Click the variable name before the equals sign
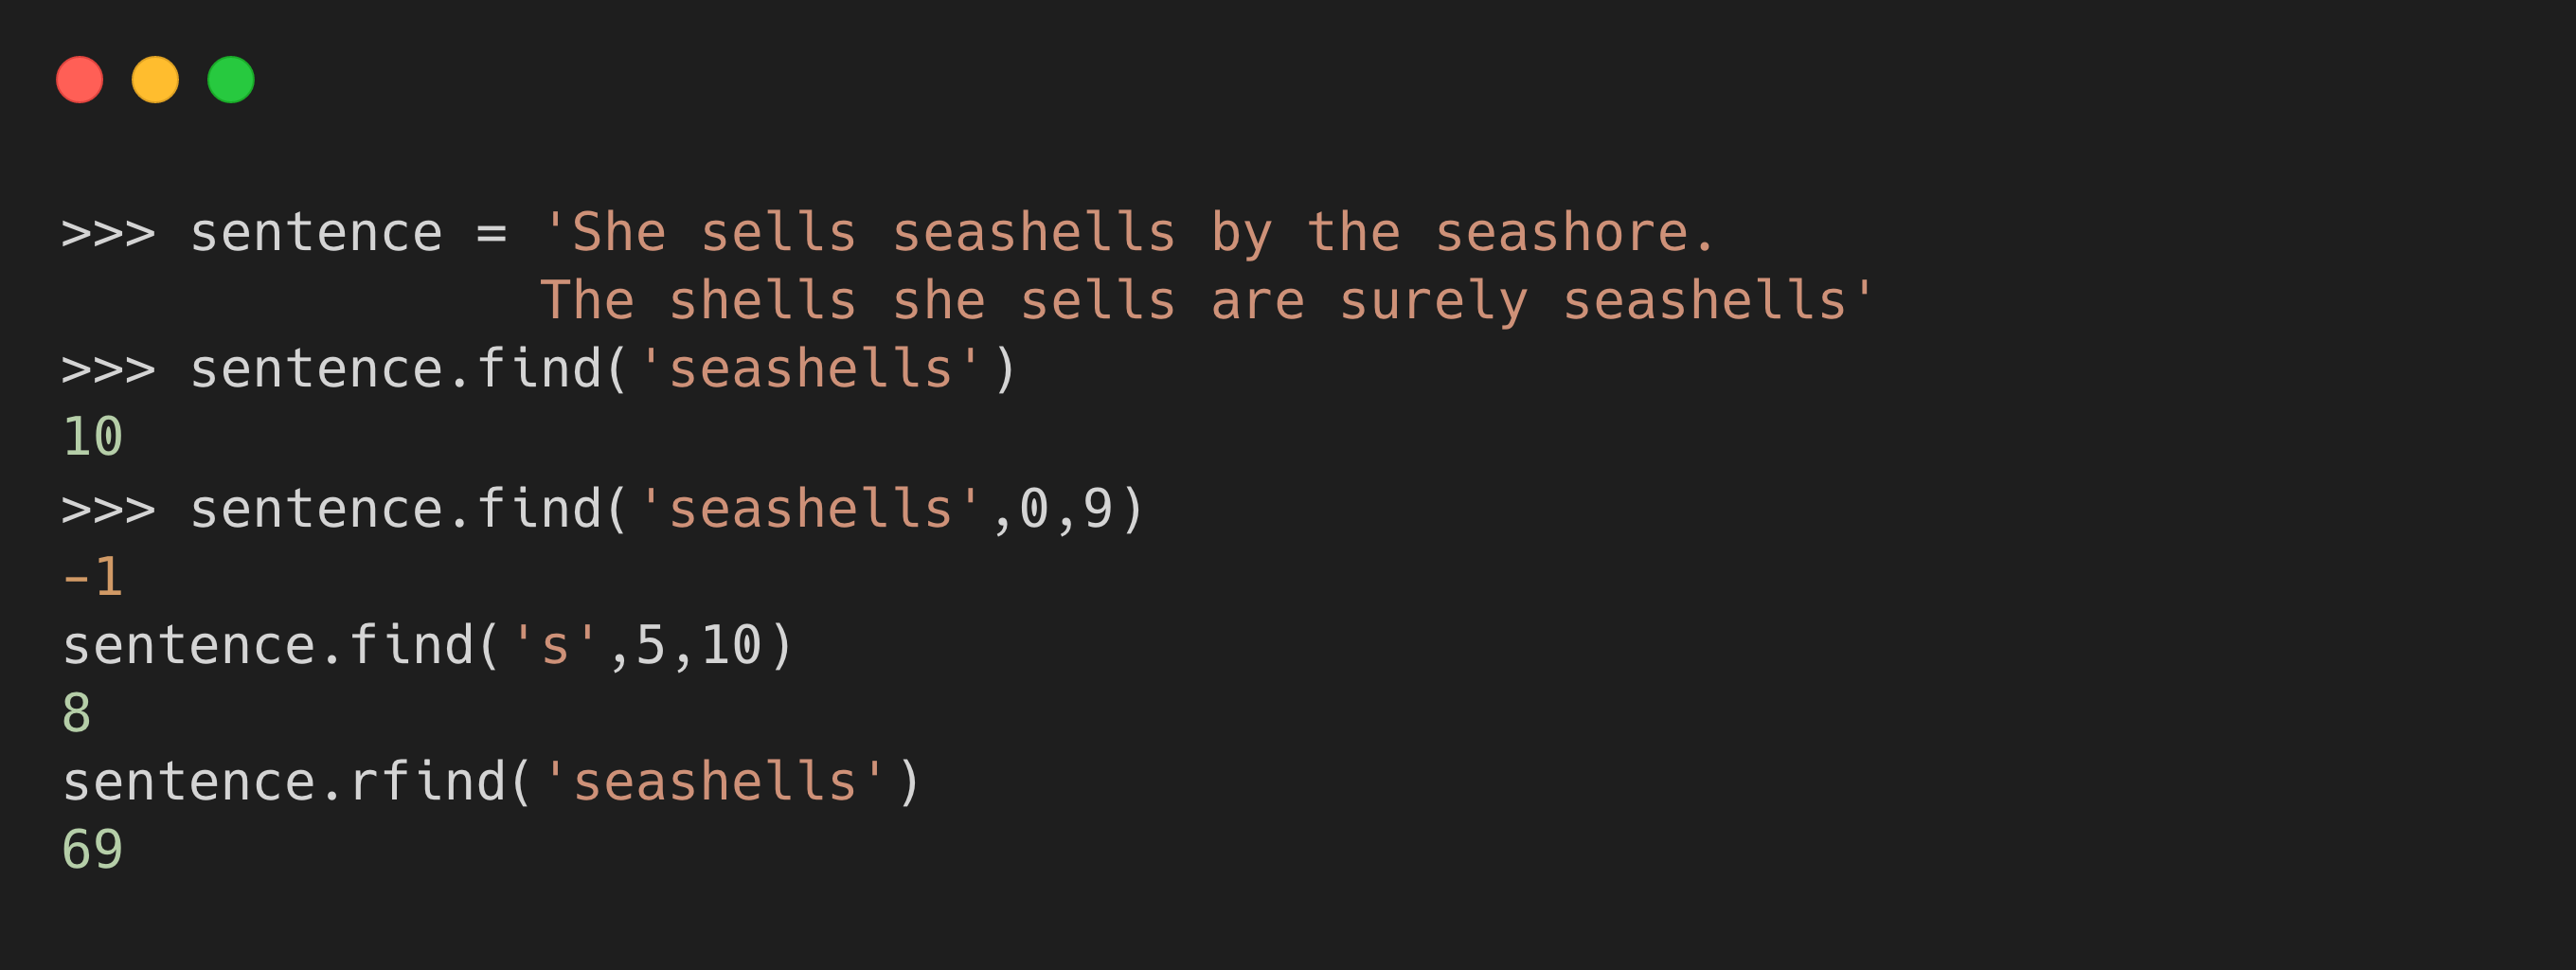Screen dimensions: 2576x970 pos(316,234)
